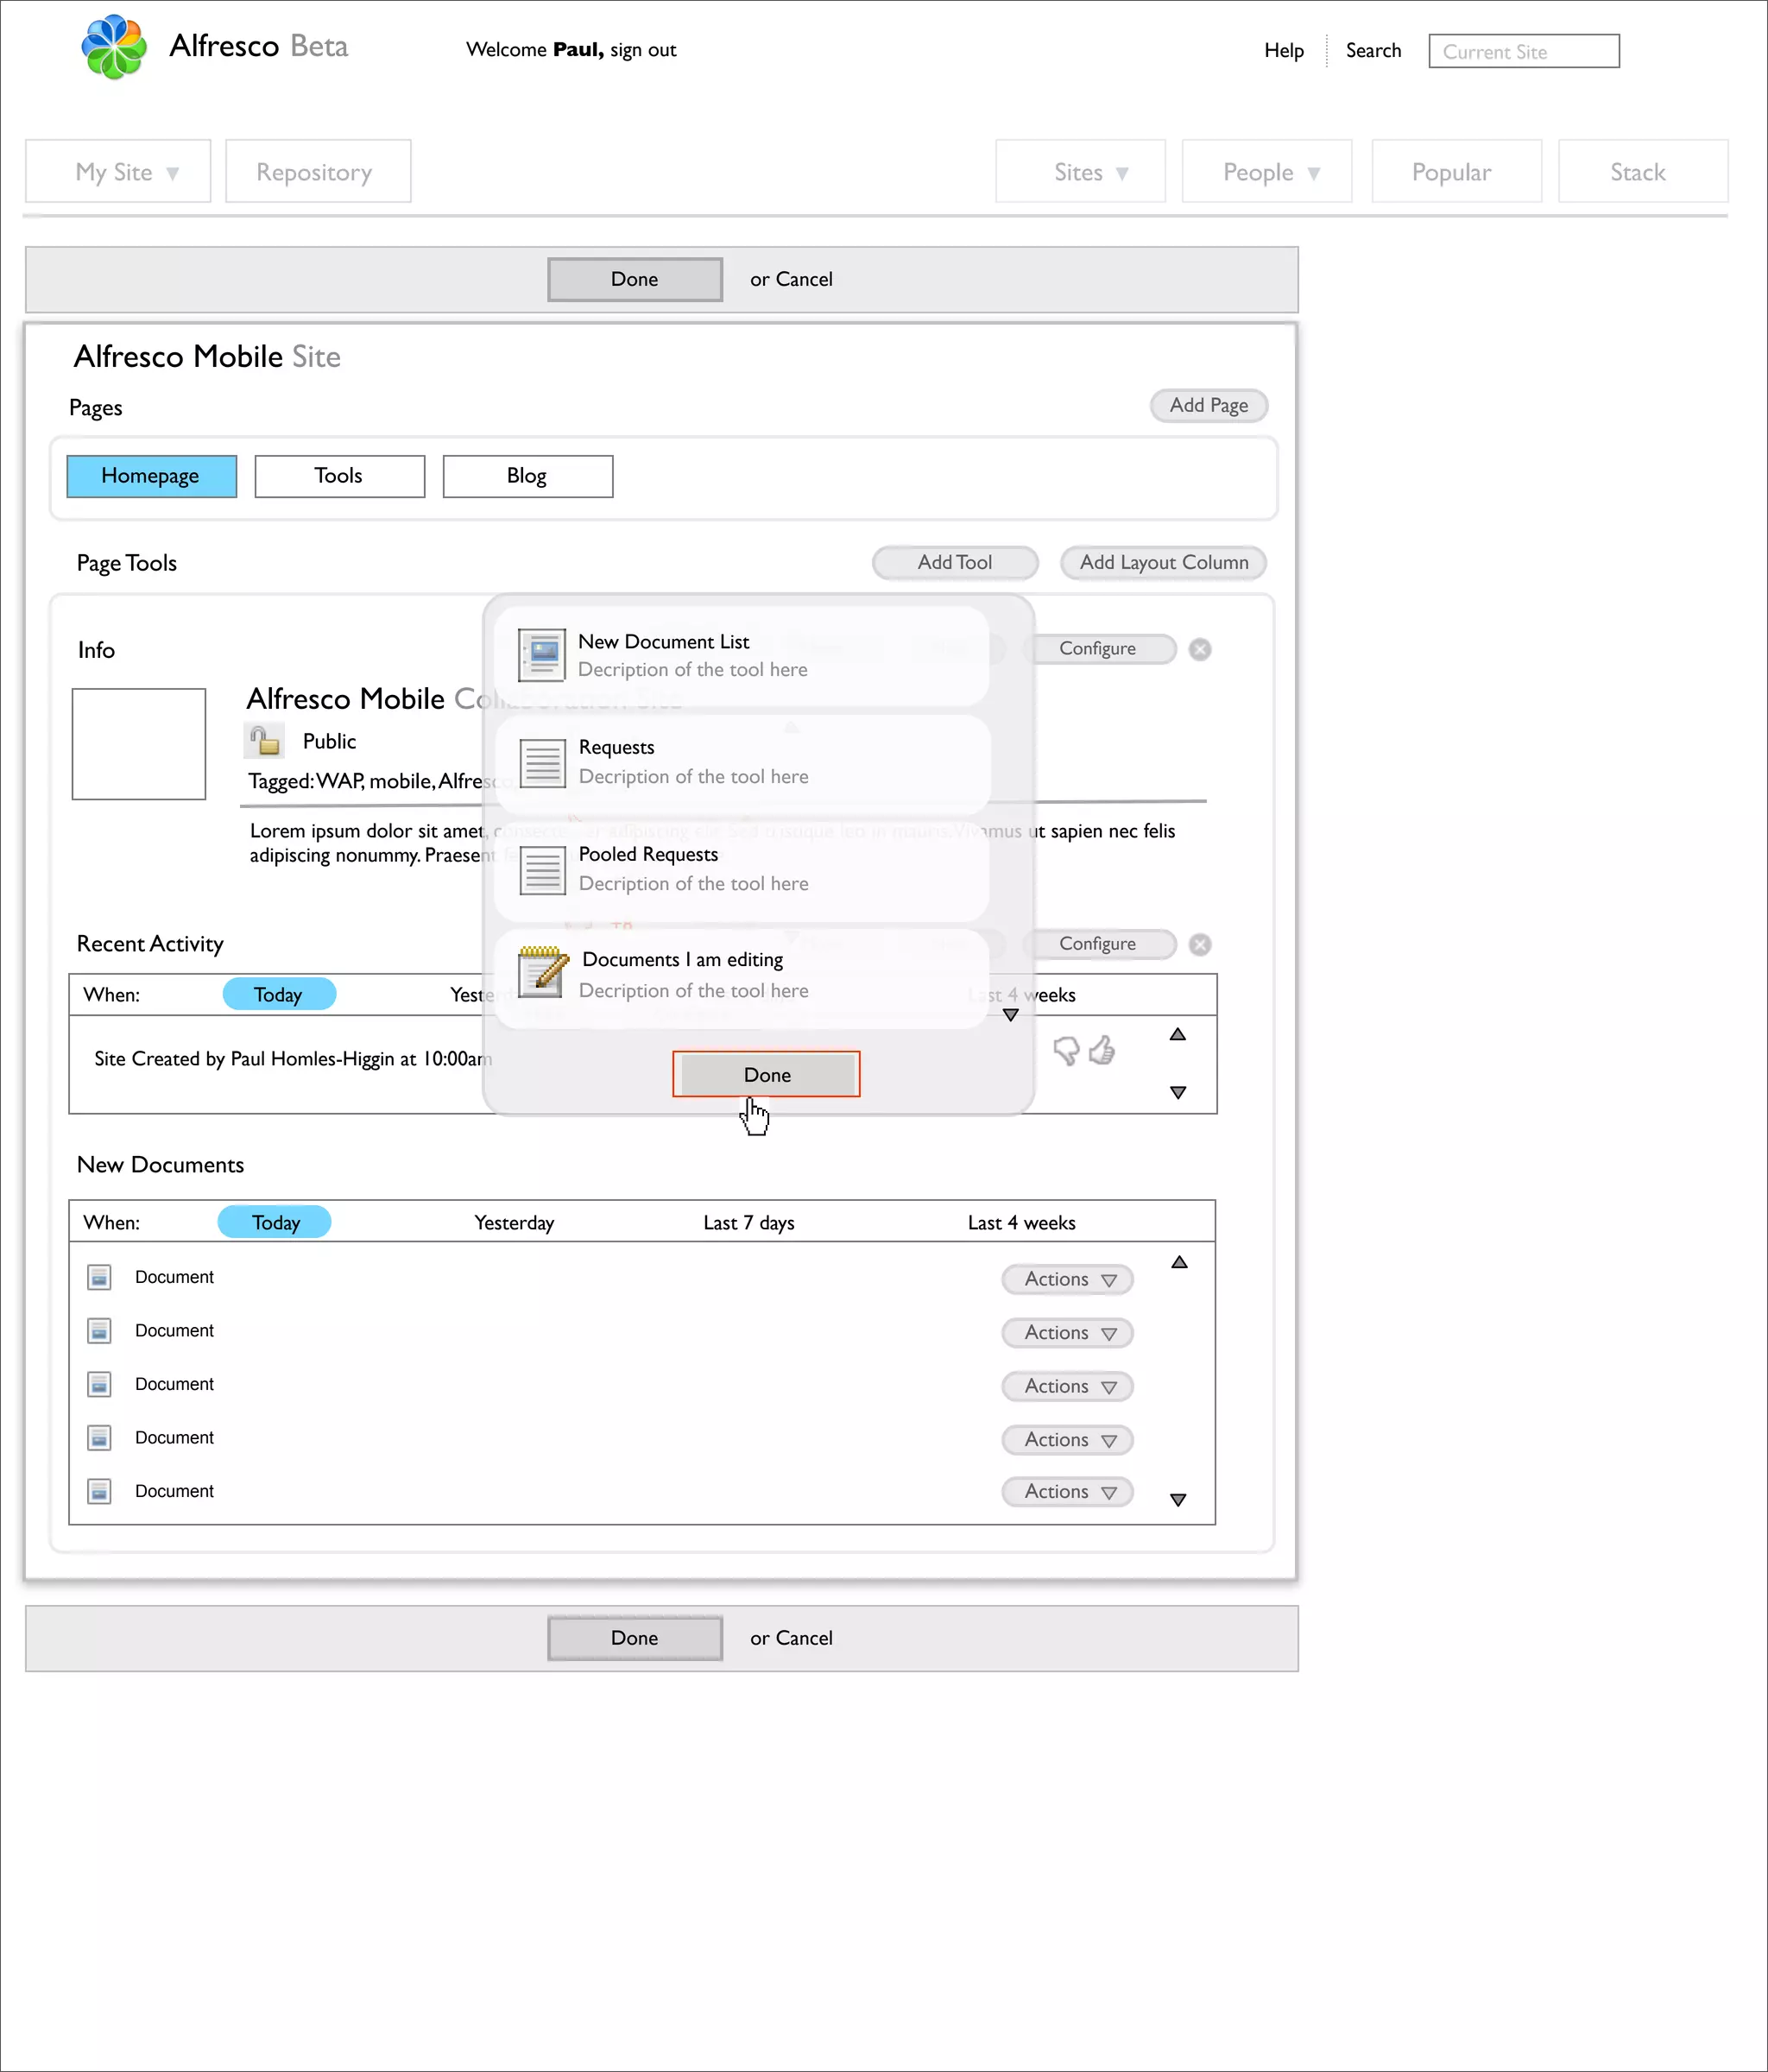Screen dimensions: 1768x2072
Task: Focus the Current Site search field
Action: tap(1524, 52)
